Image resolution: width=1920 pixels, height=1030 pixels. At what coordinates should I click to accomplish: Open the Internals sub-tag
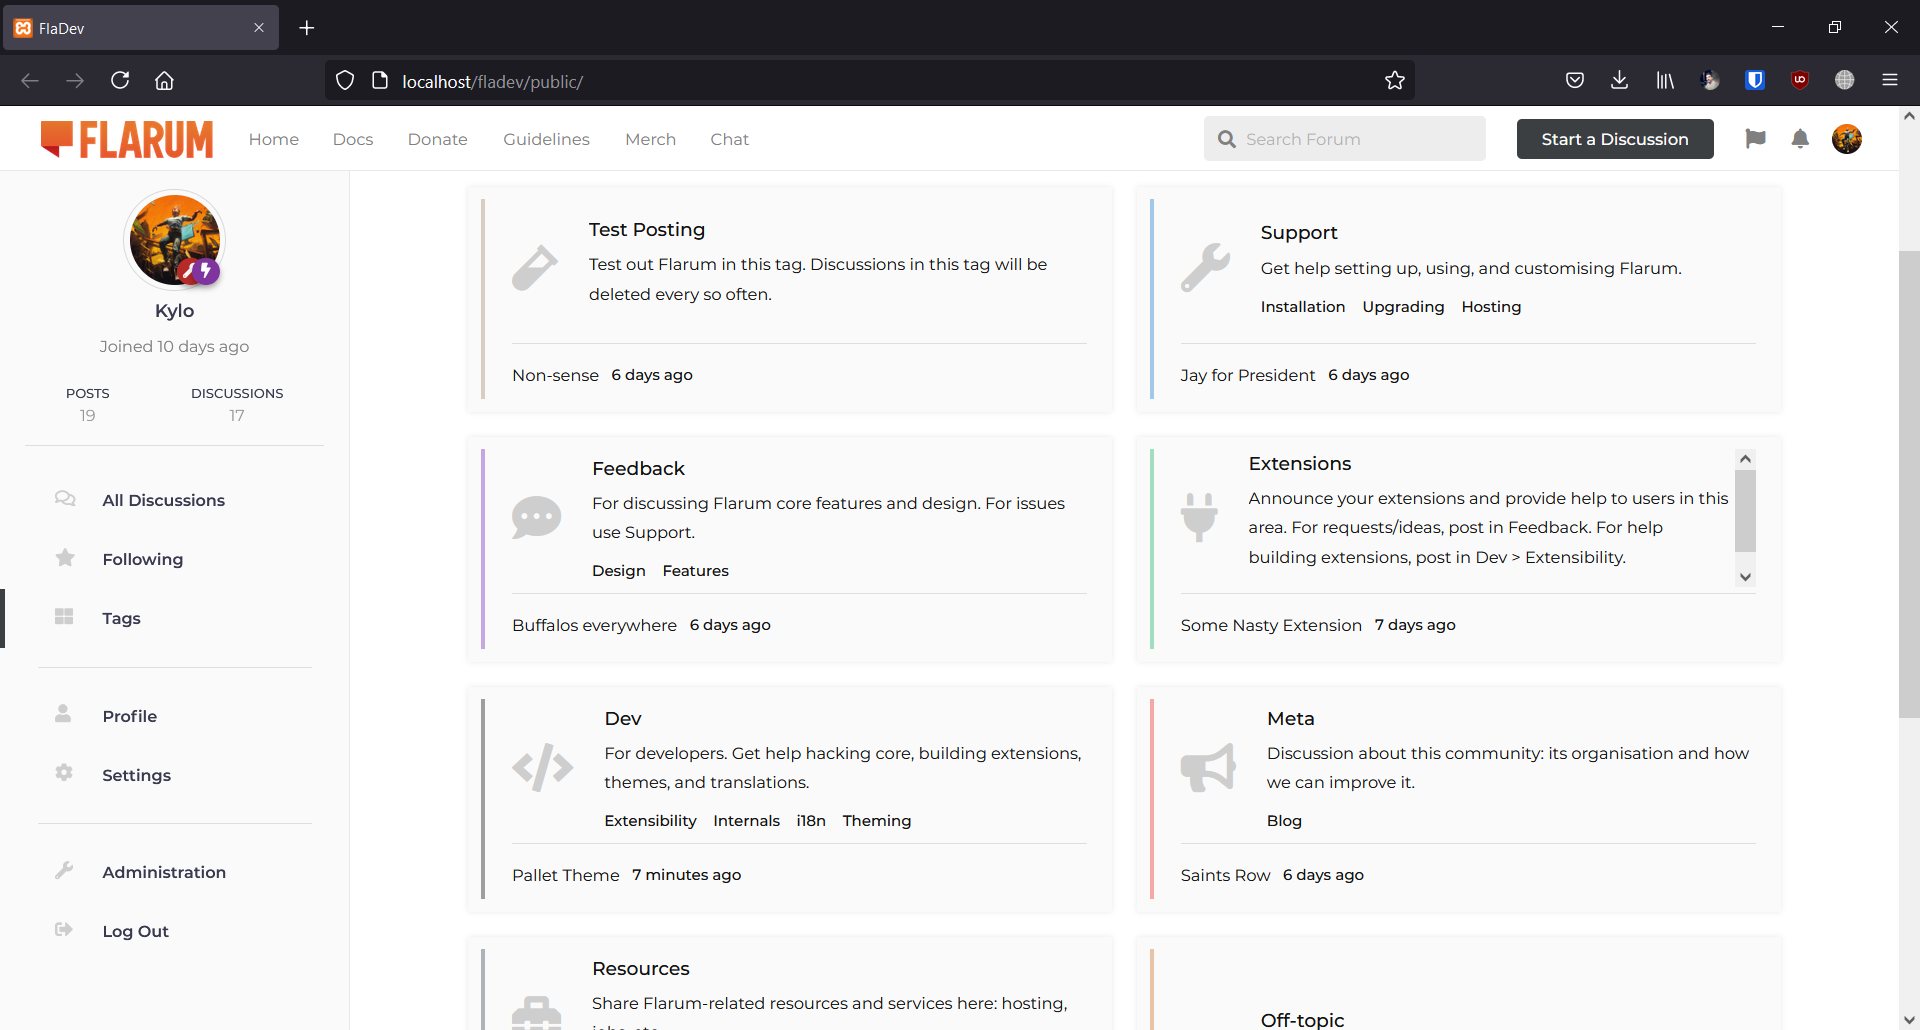[x=747, y=820]
